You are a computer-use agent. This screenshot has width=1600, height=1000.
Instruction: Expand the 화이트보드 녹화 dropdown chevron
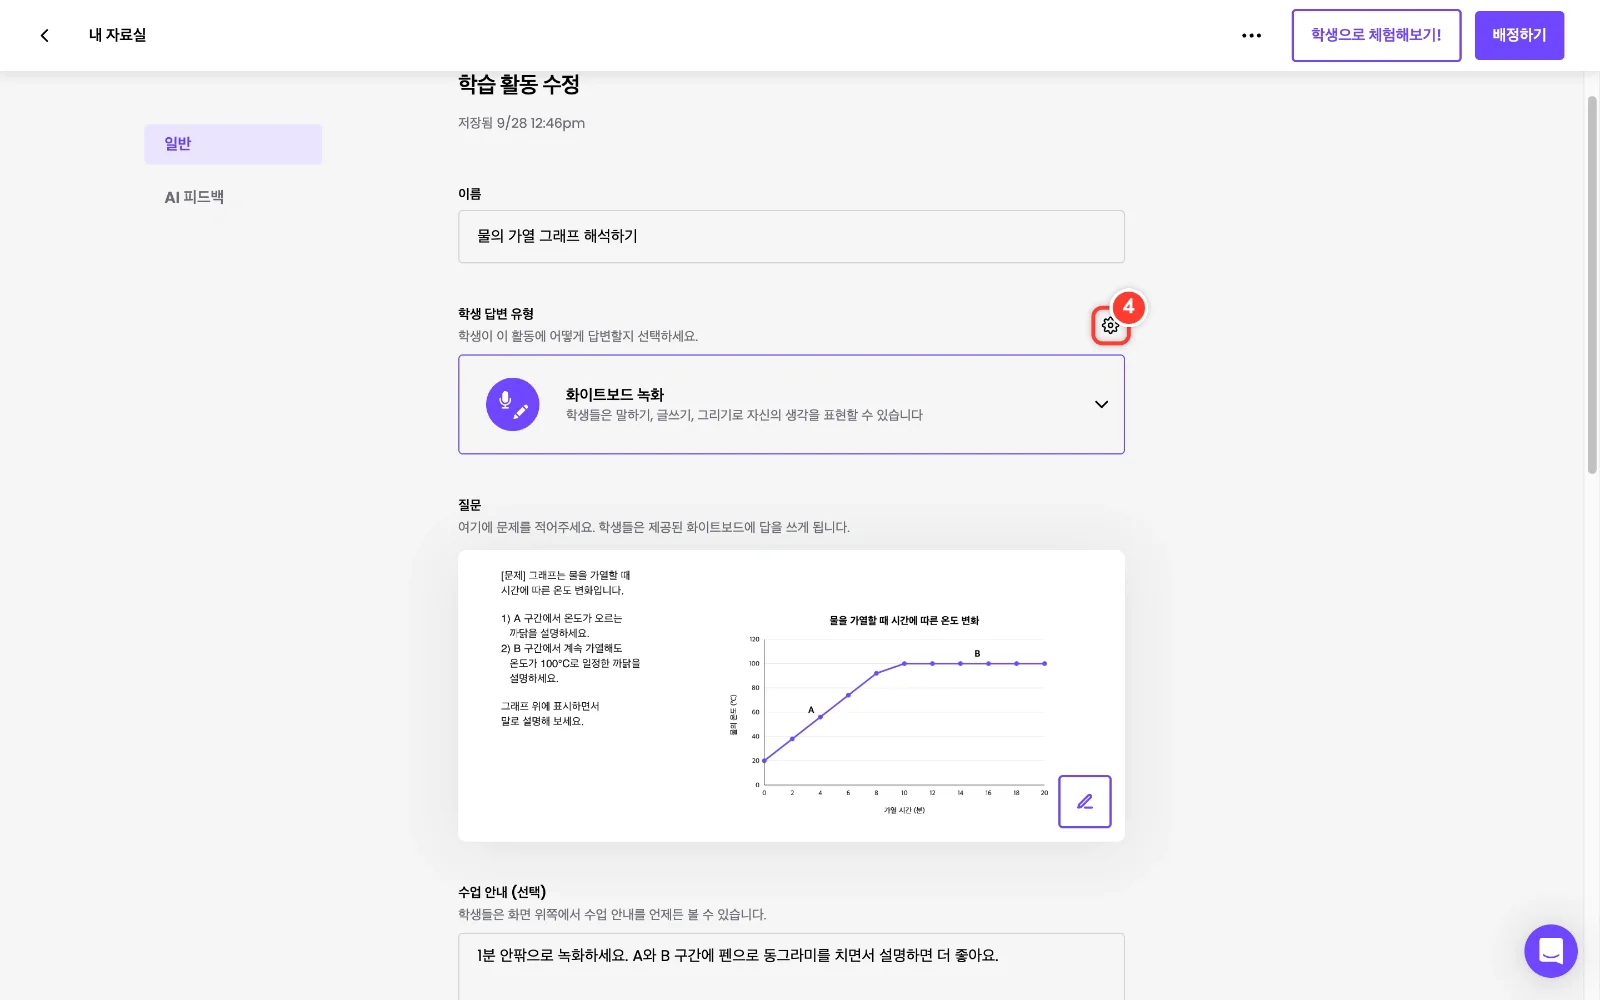[1101, 405]
